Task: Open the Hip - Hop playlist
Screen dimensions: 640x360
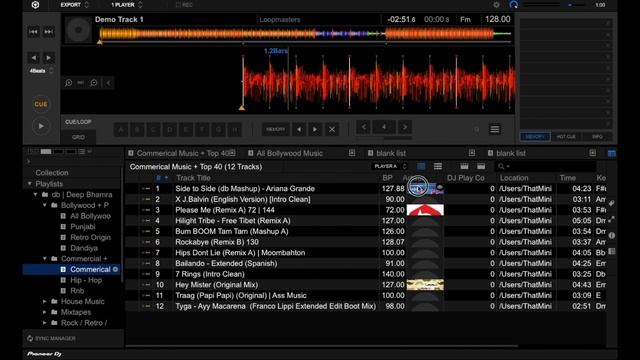Action: pyautogui.click(x=86, y=280)
